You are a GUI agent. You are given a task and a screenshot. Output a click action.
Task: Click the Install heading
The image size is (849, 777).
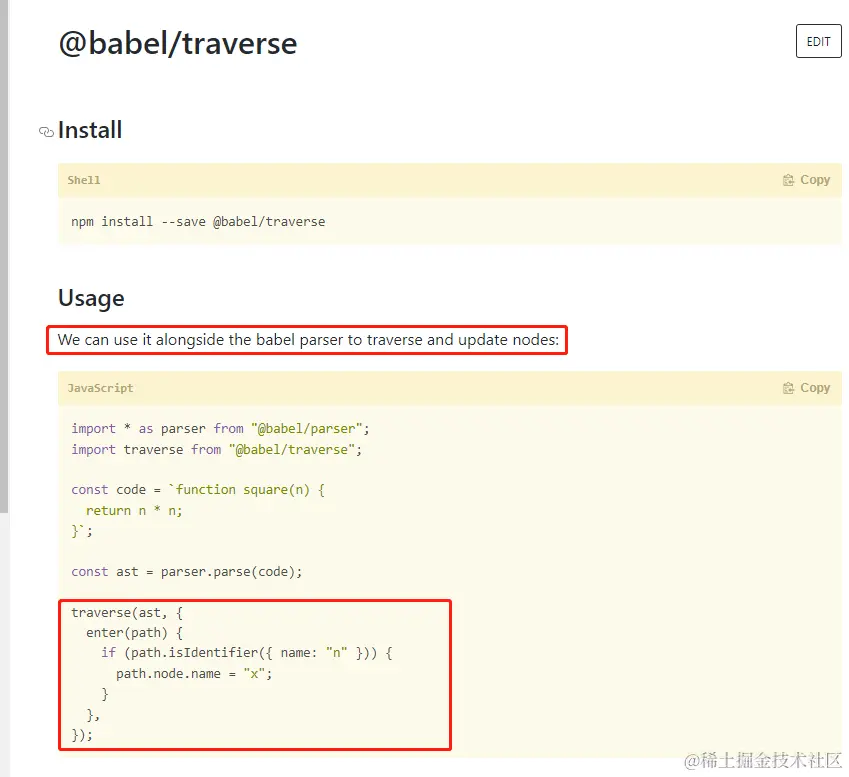tap(90, 130)
